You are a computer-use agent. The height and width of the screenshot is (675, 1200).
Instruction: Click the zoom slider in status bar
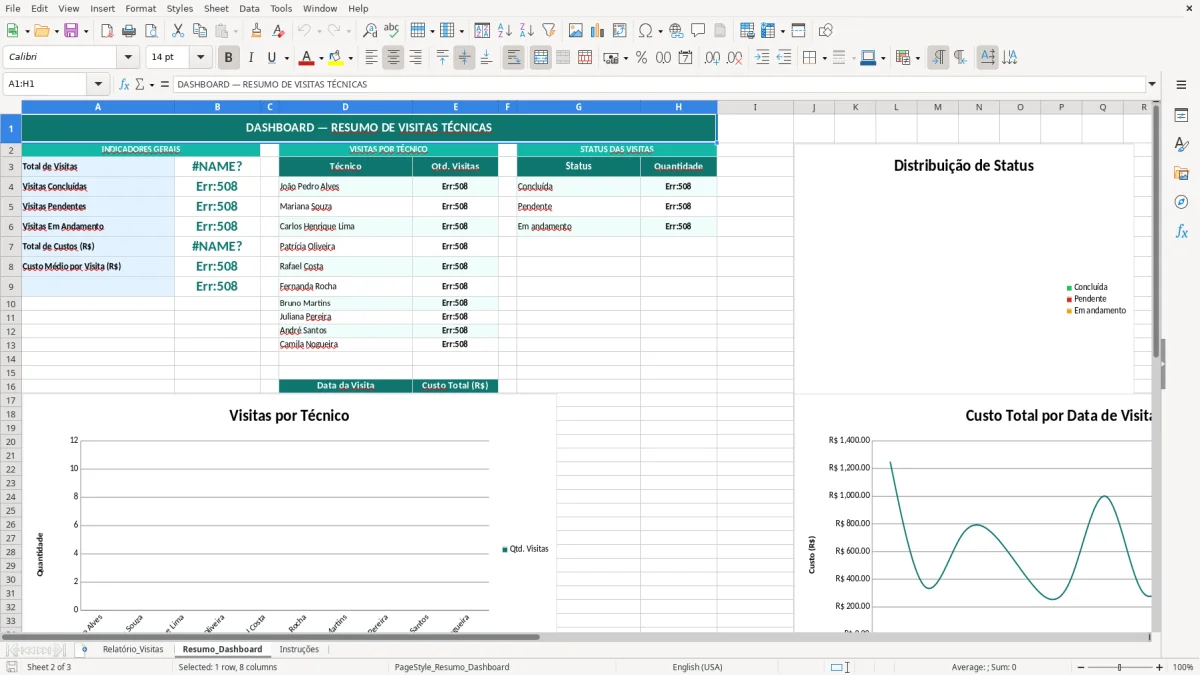pyautogui.click(x=1120, y=667)
